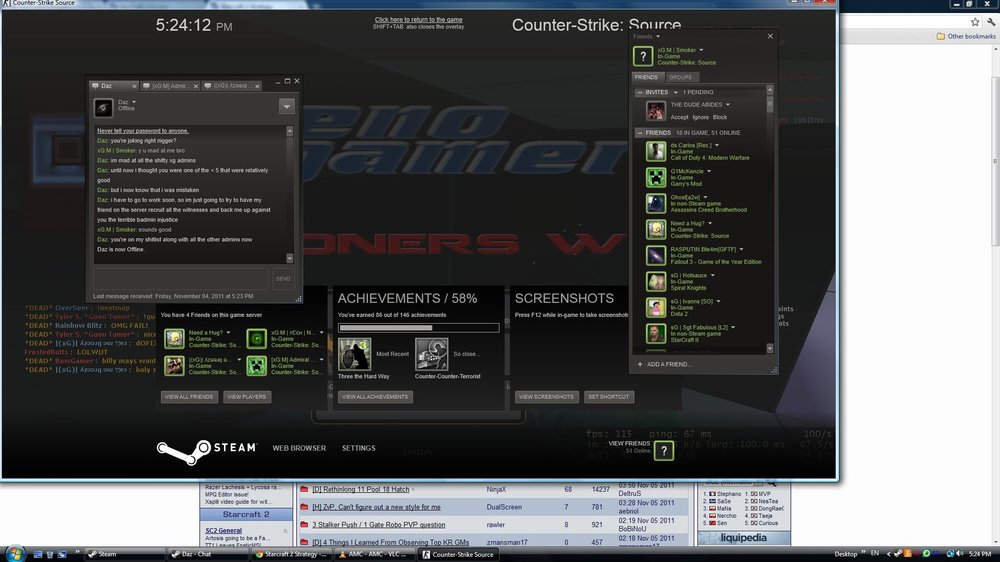Click the bookmark star in browser window
The image size is (1000, 562).
tap(974, 22)
